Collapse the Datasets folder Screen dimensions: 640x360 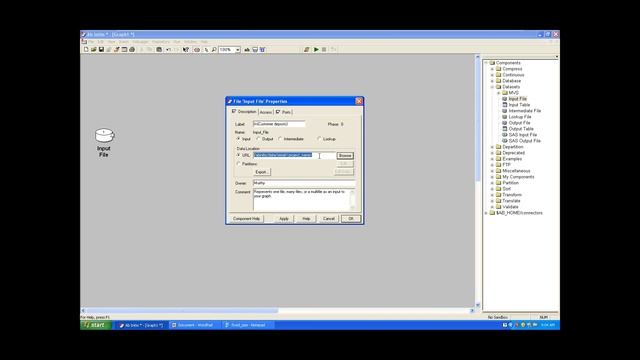point(492,87)
